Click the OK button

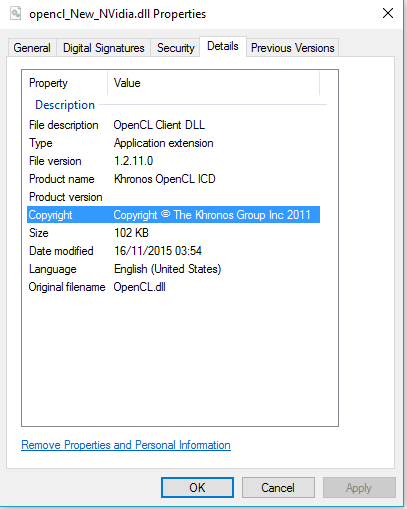[x=197, y=487]
